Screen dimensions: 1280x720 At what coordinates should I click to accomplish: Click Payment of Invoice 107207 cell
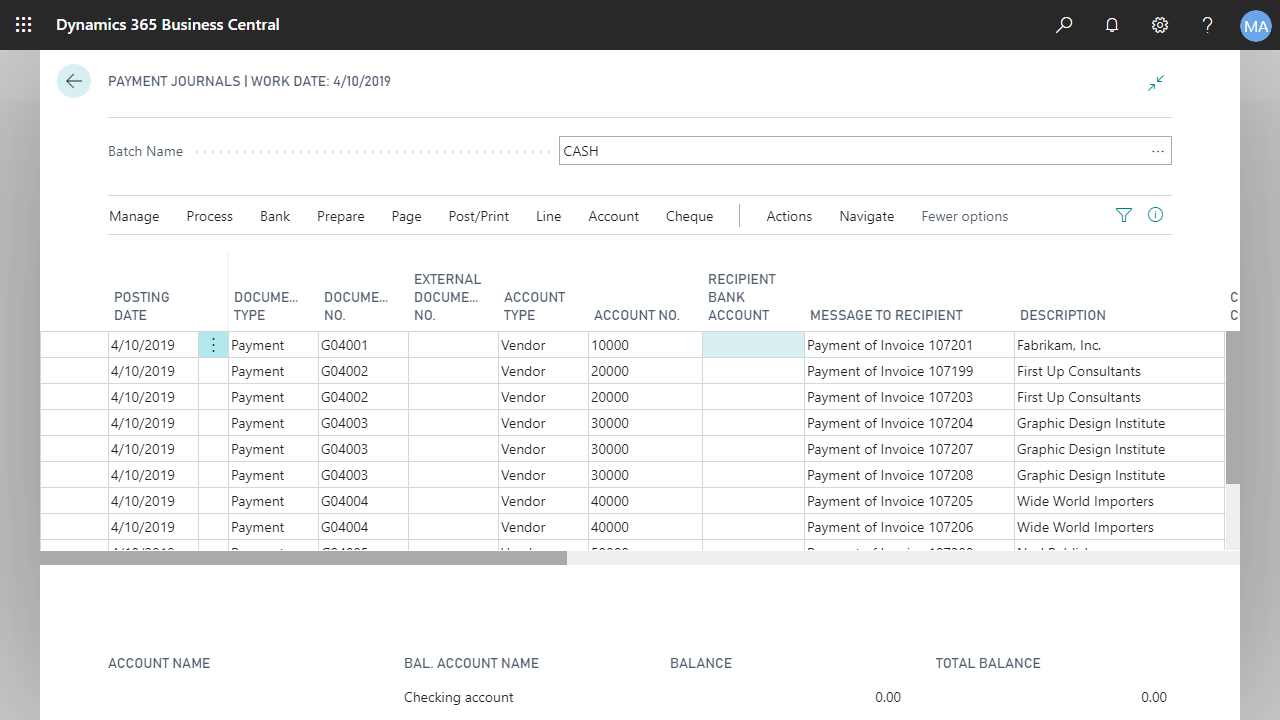909,449
